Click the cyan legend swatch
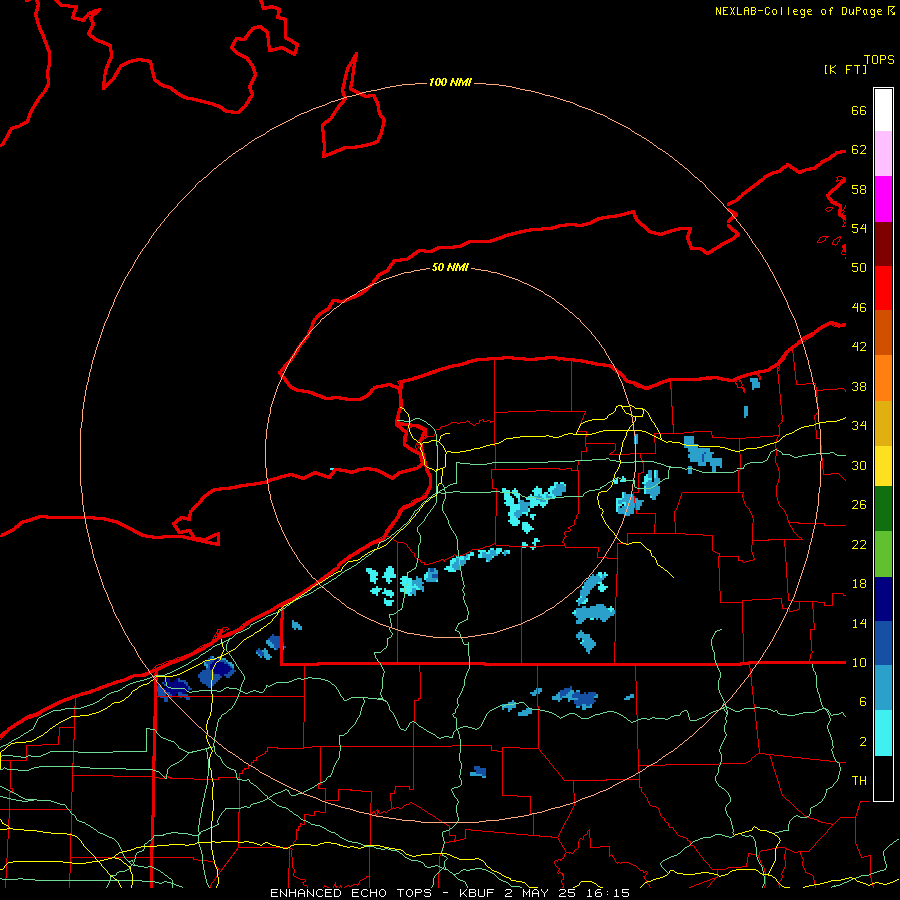The height and width of the screenshot is (900, 900). 883,733
